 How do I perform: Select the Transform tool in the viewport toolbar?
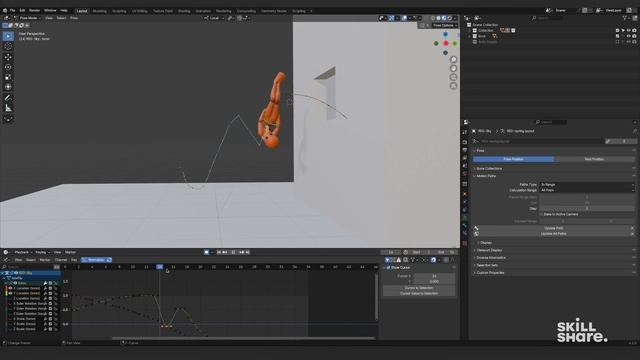8,87
